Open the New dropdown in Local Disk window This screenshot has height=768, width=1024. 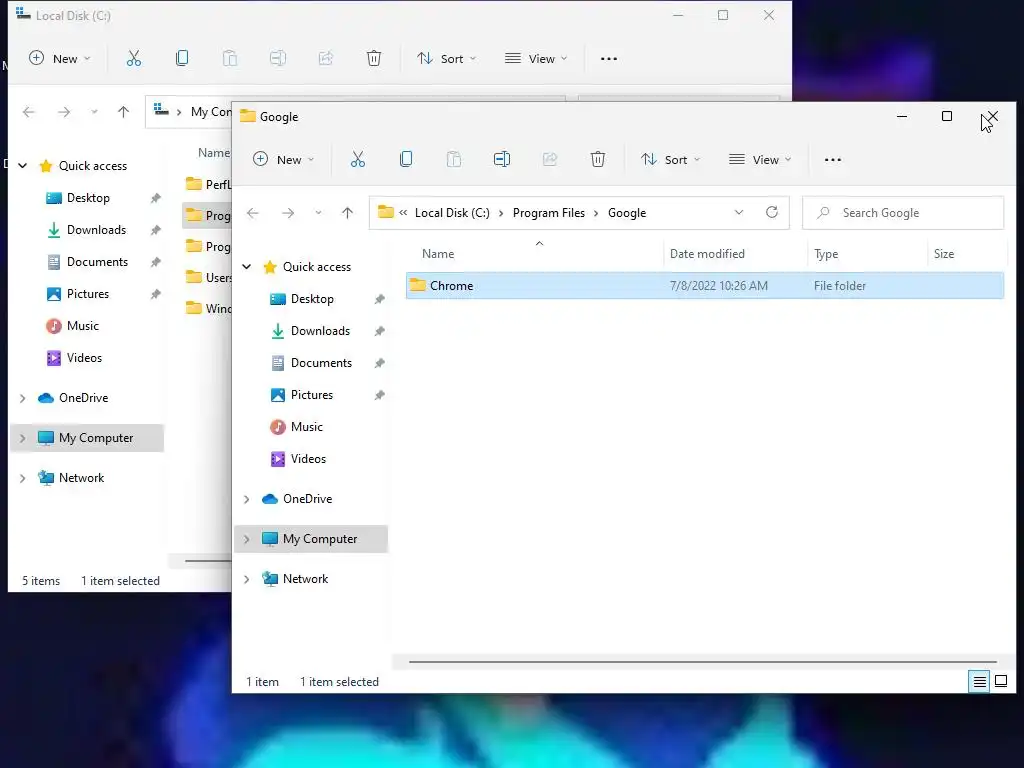[x=59, y=59]
